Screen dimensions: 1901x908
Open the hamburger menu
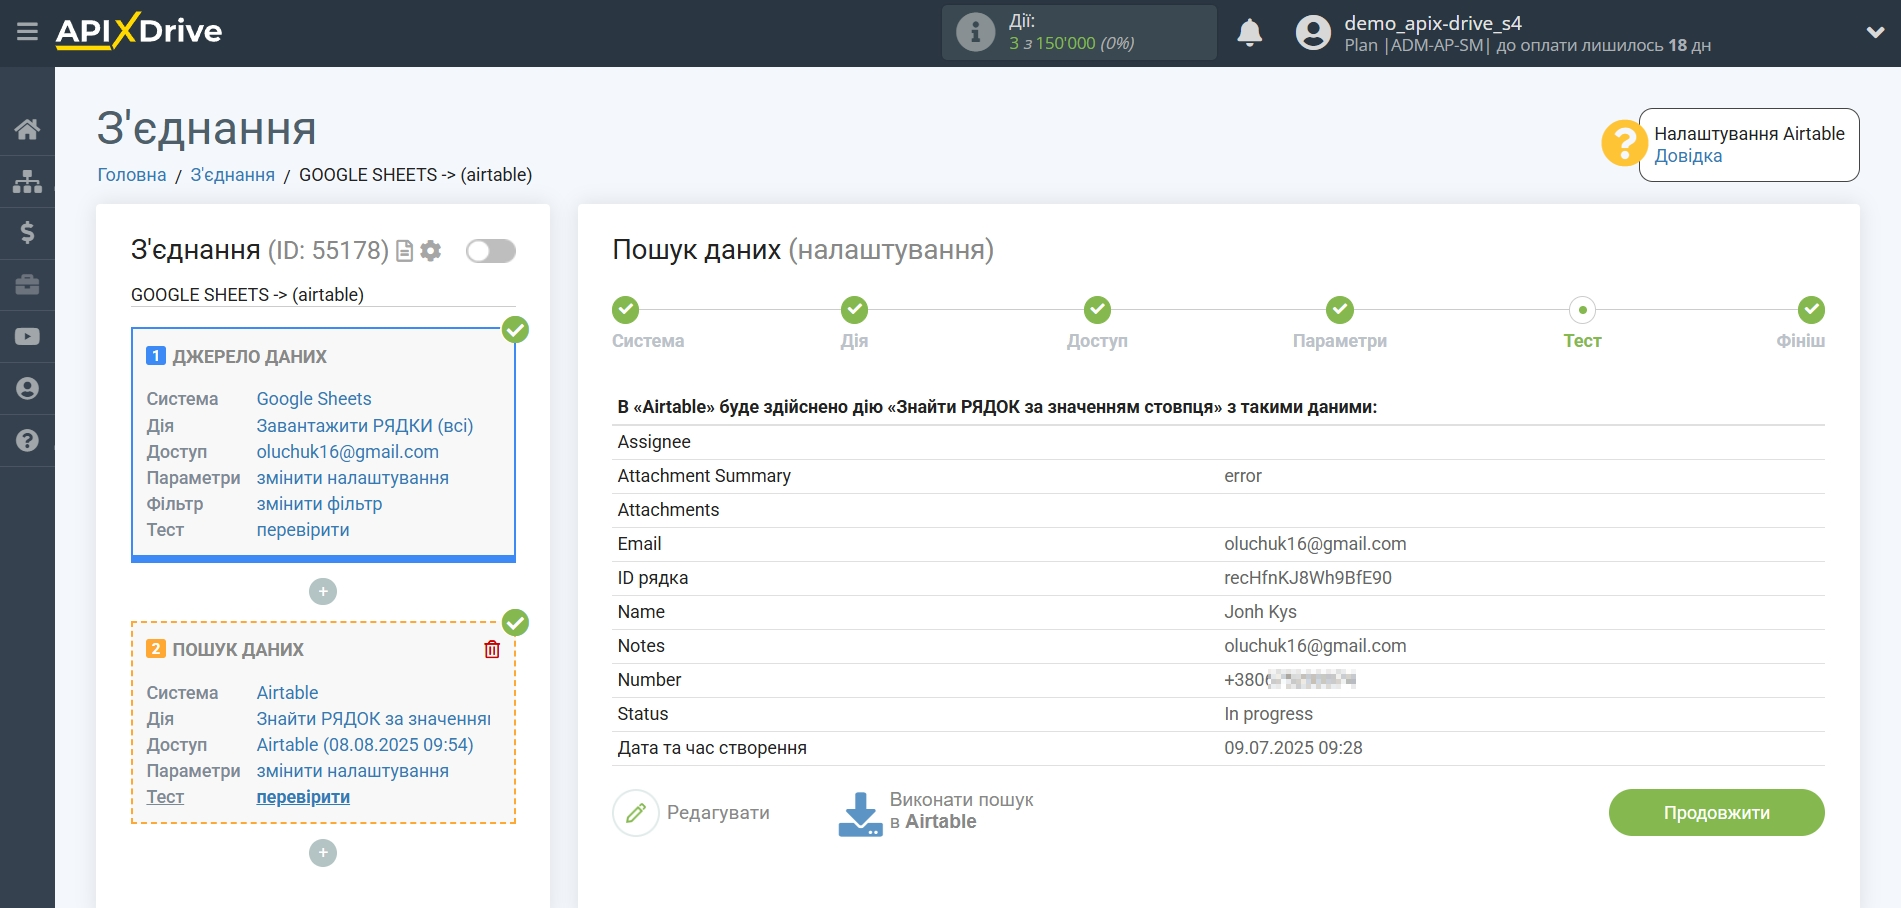[x=27, y=32]
